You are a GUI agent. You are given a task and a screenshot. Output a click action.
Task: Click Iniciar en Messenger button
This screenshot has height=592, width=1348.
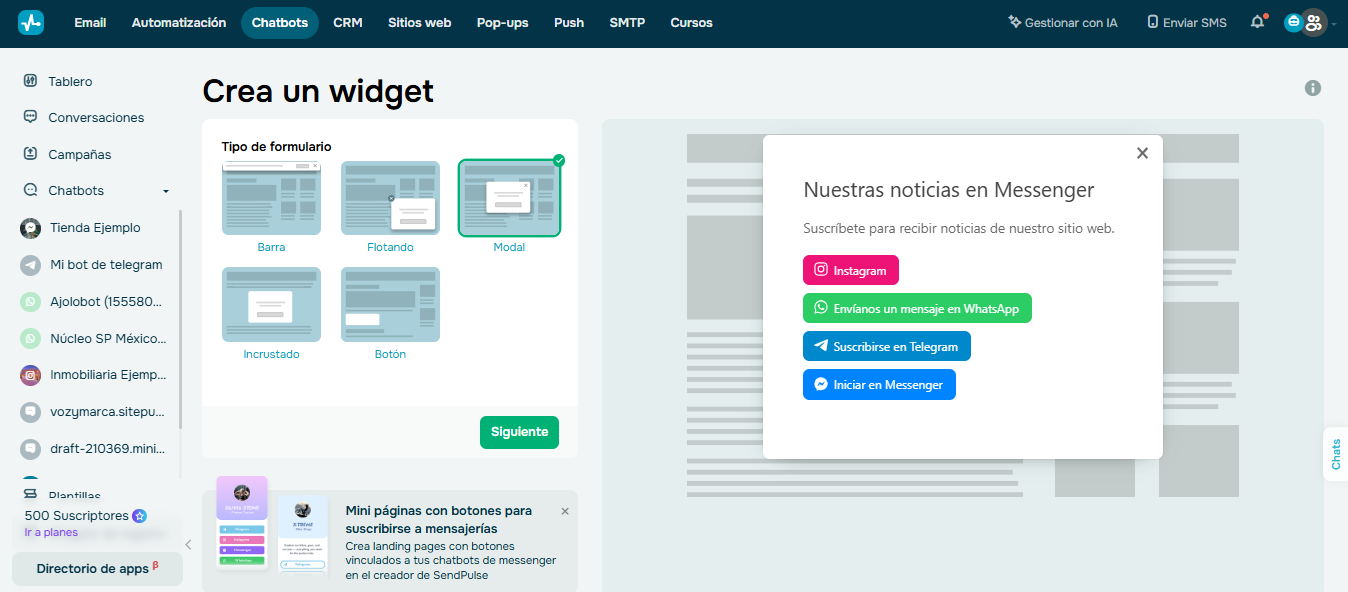(x=879, y=384)
